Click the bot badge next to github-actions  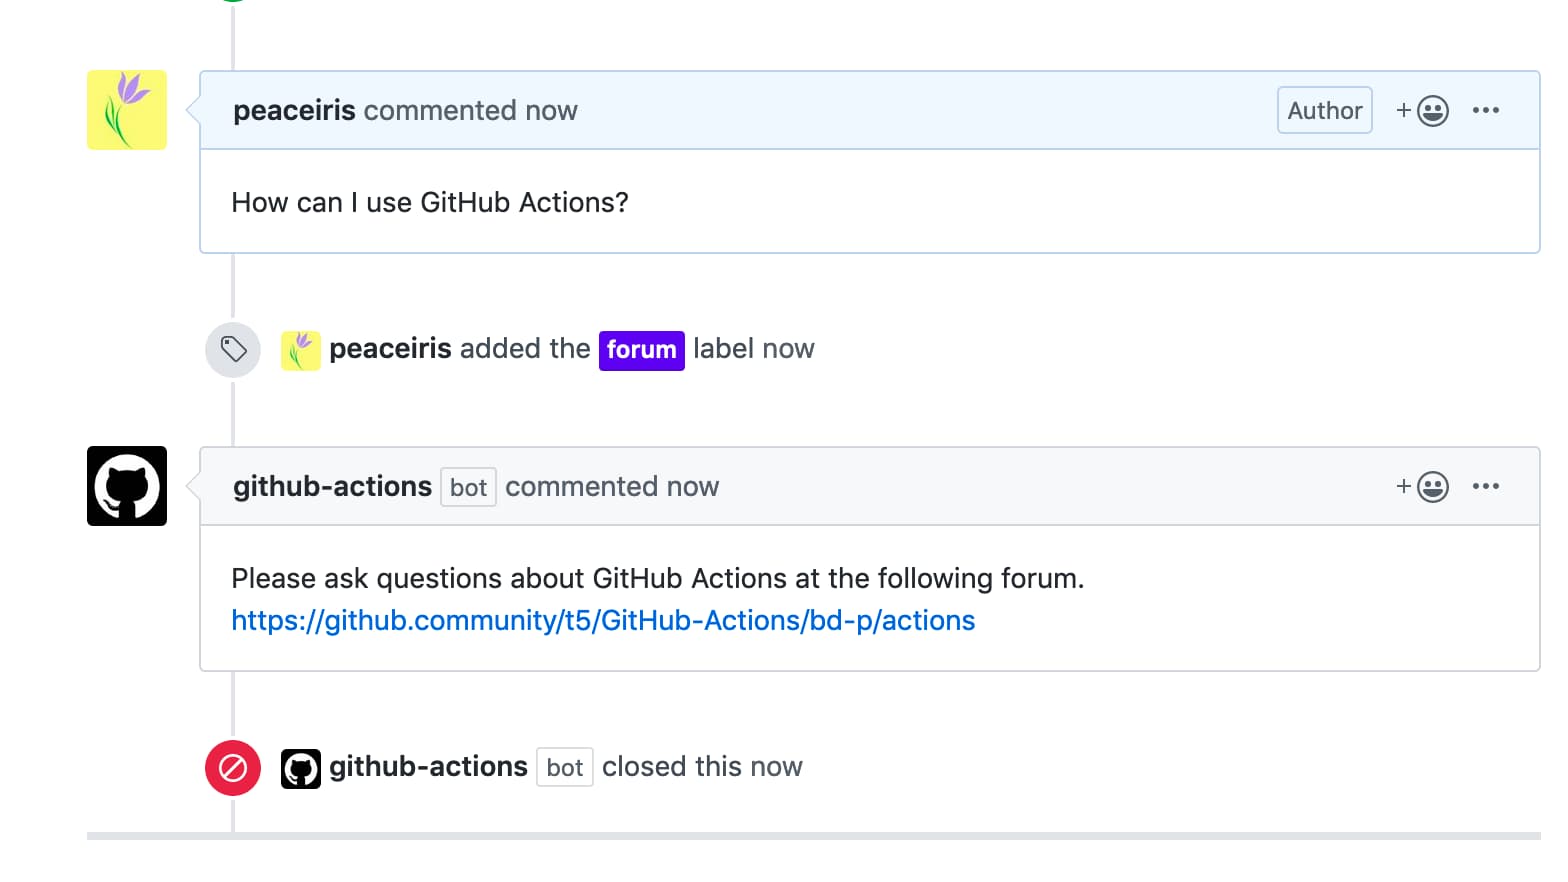click(x=468, y=487)
